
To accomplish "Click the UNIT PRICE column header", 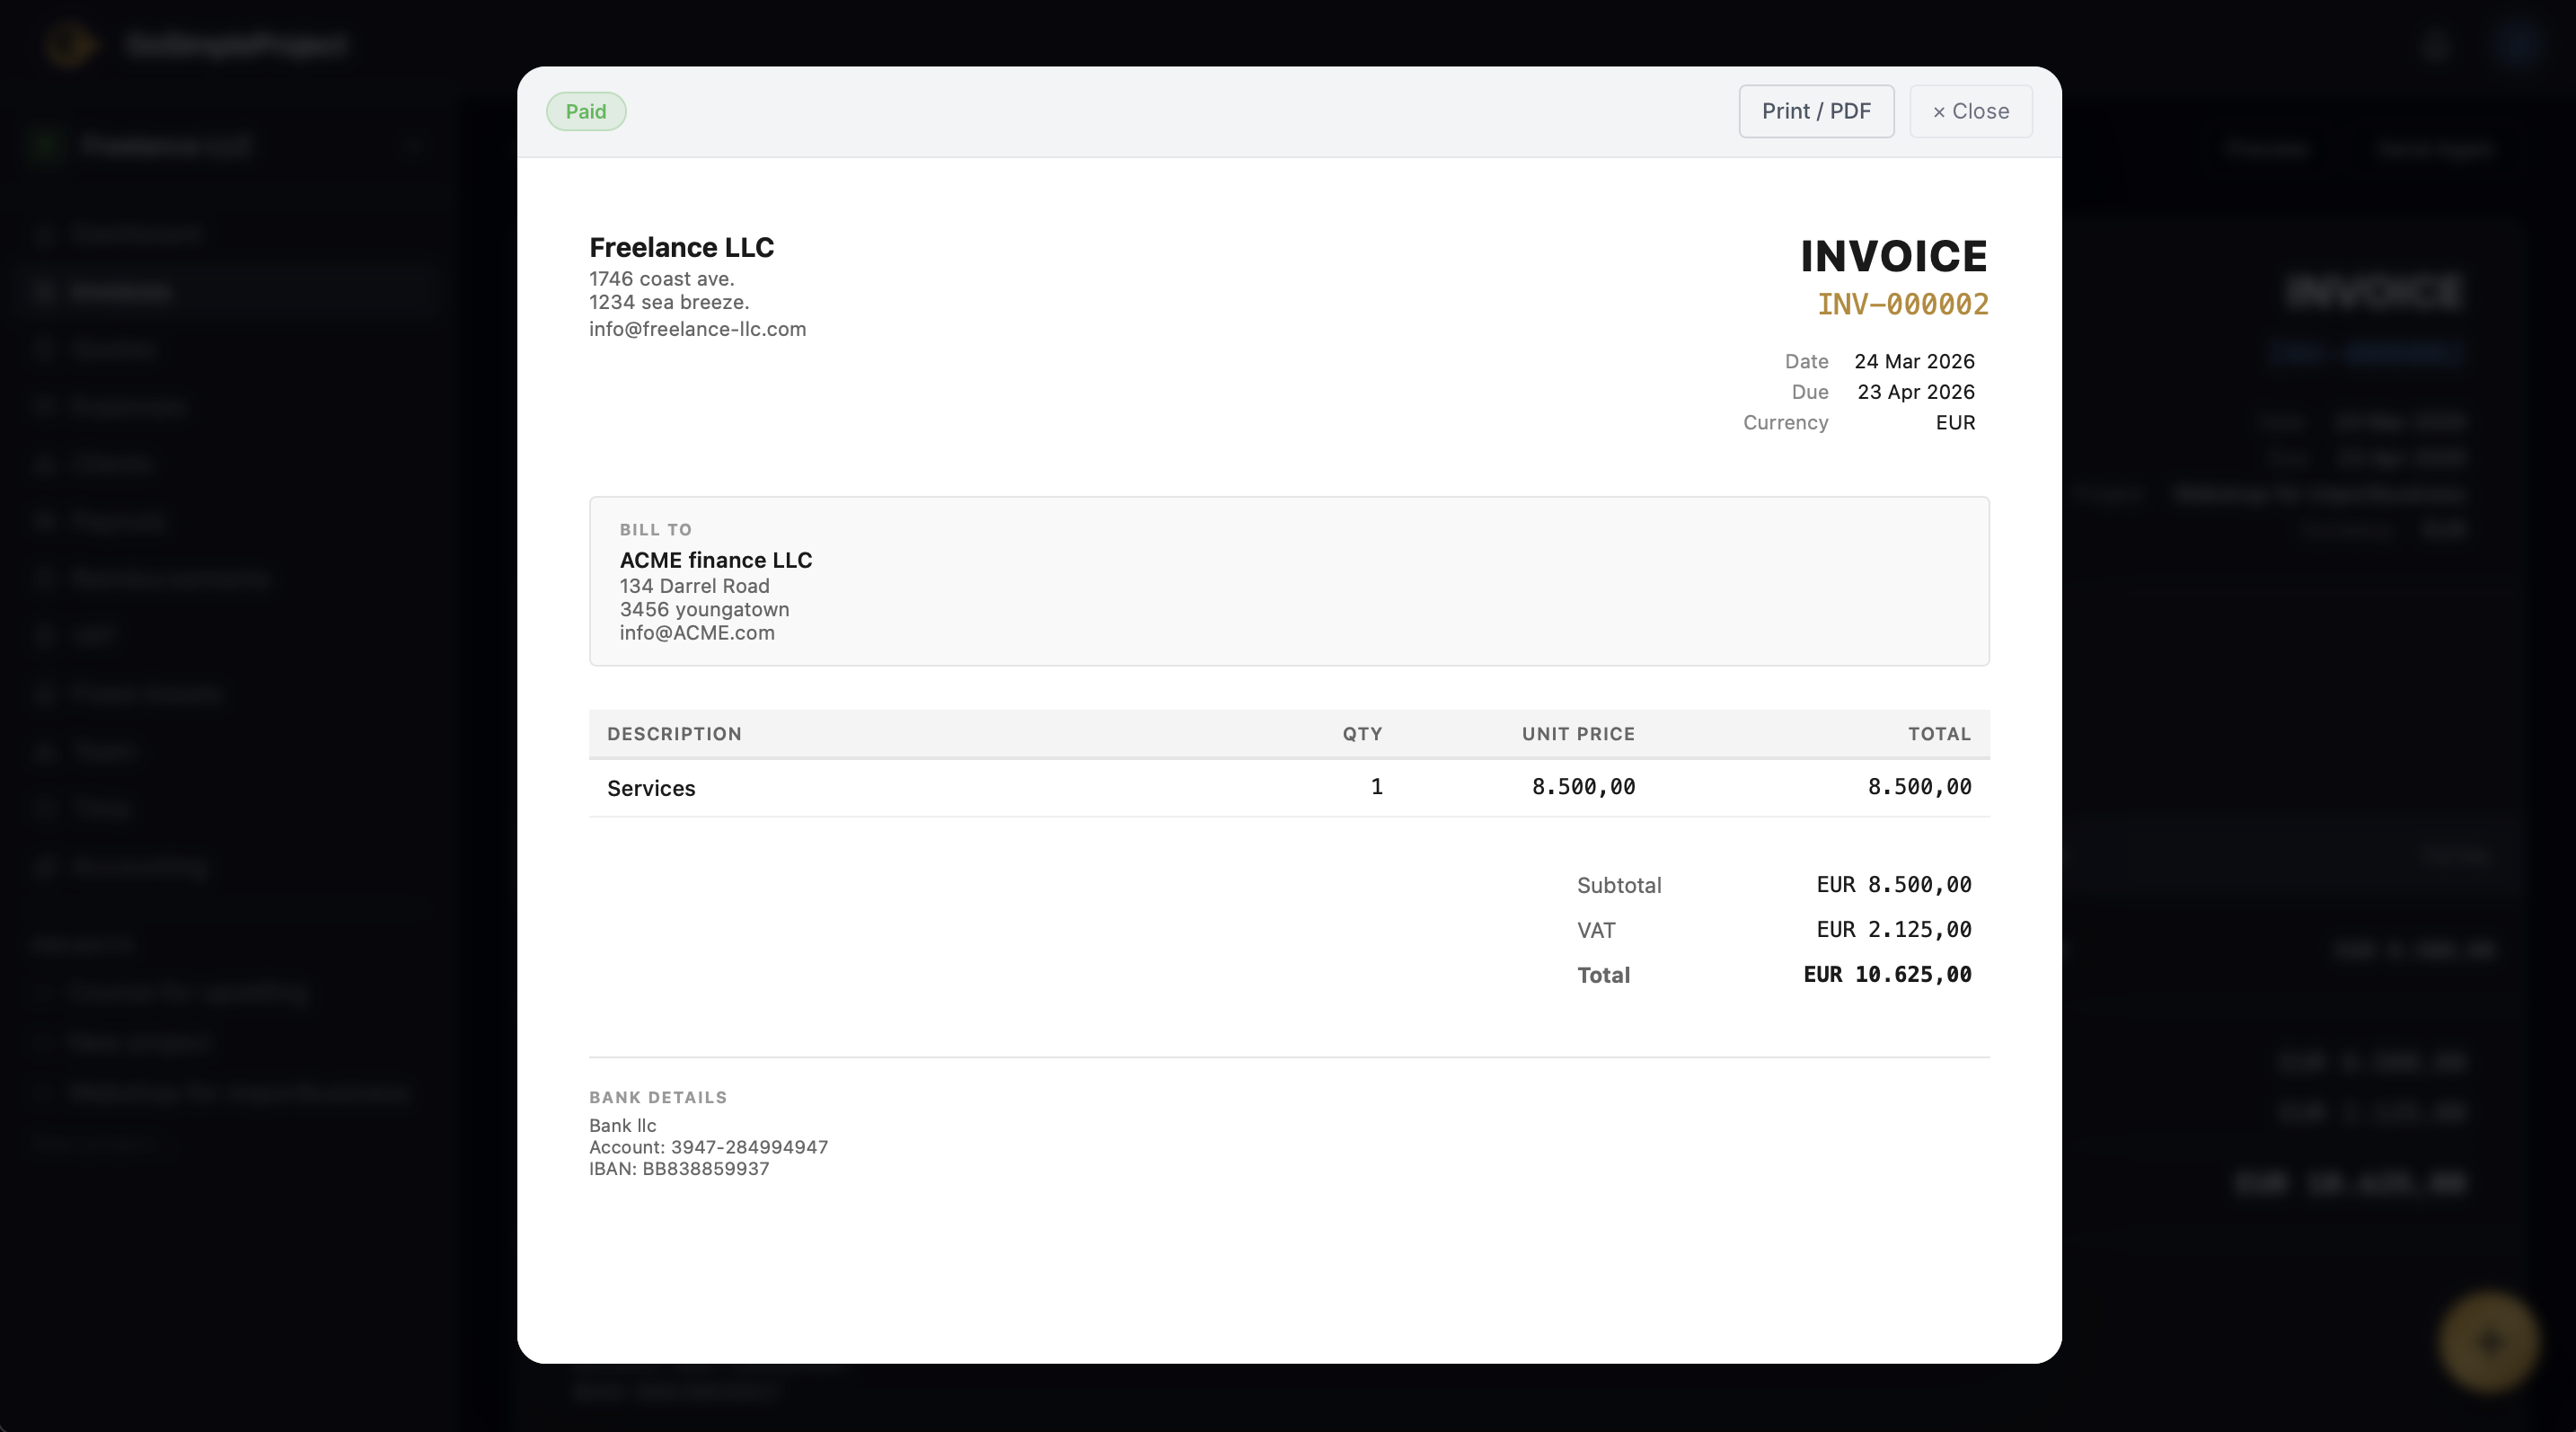I will pos(1578,734).
